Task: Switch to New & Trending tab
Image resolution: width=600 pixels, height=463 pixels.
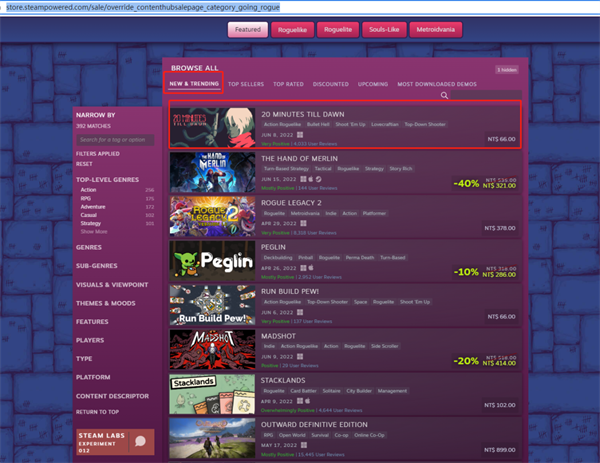Action: [194, 83]
